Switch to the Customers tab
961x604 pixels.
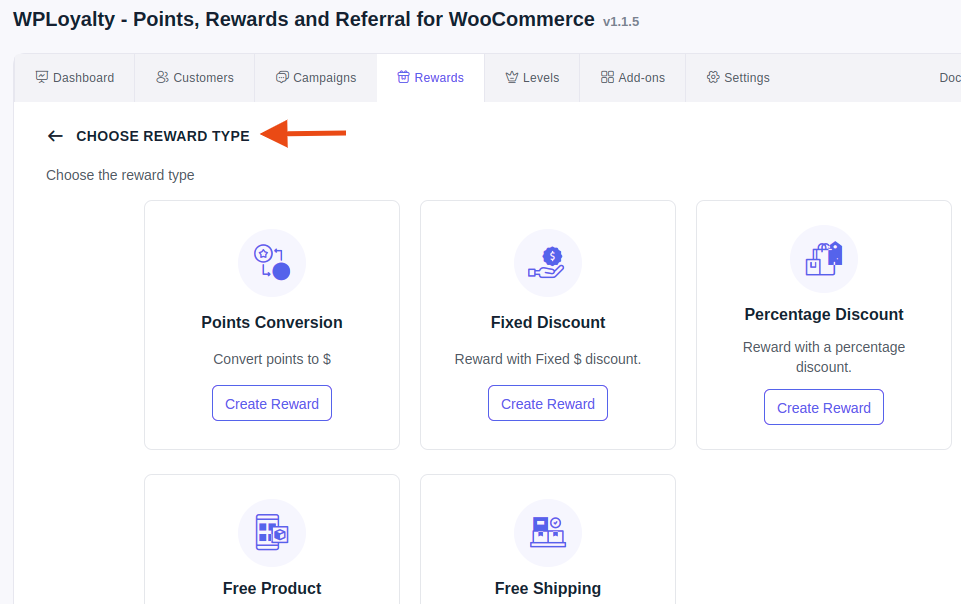pyautogui.click(x=195, y=78)
